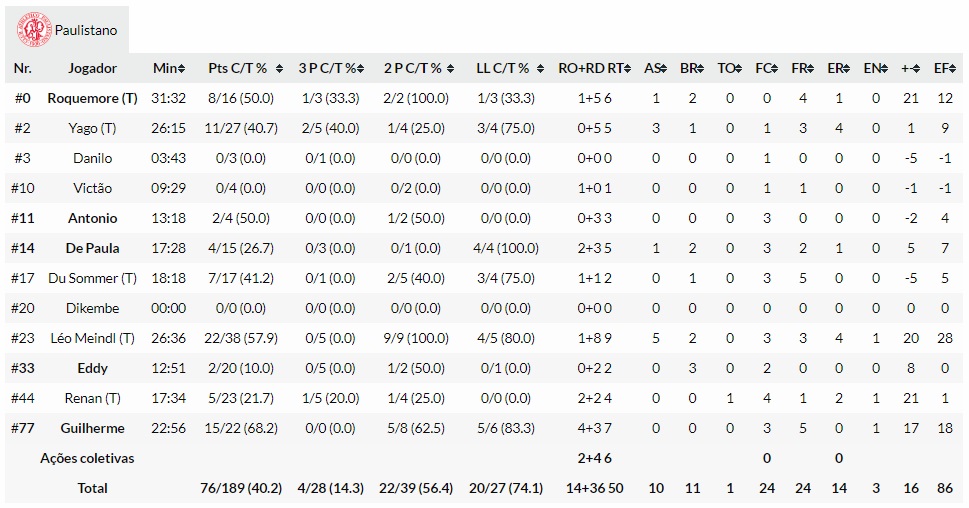Sort by FC fouls column
969x508 pixels.
click(767, 68)
